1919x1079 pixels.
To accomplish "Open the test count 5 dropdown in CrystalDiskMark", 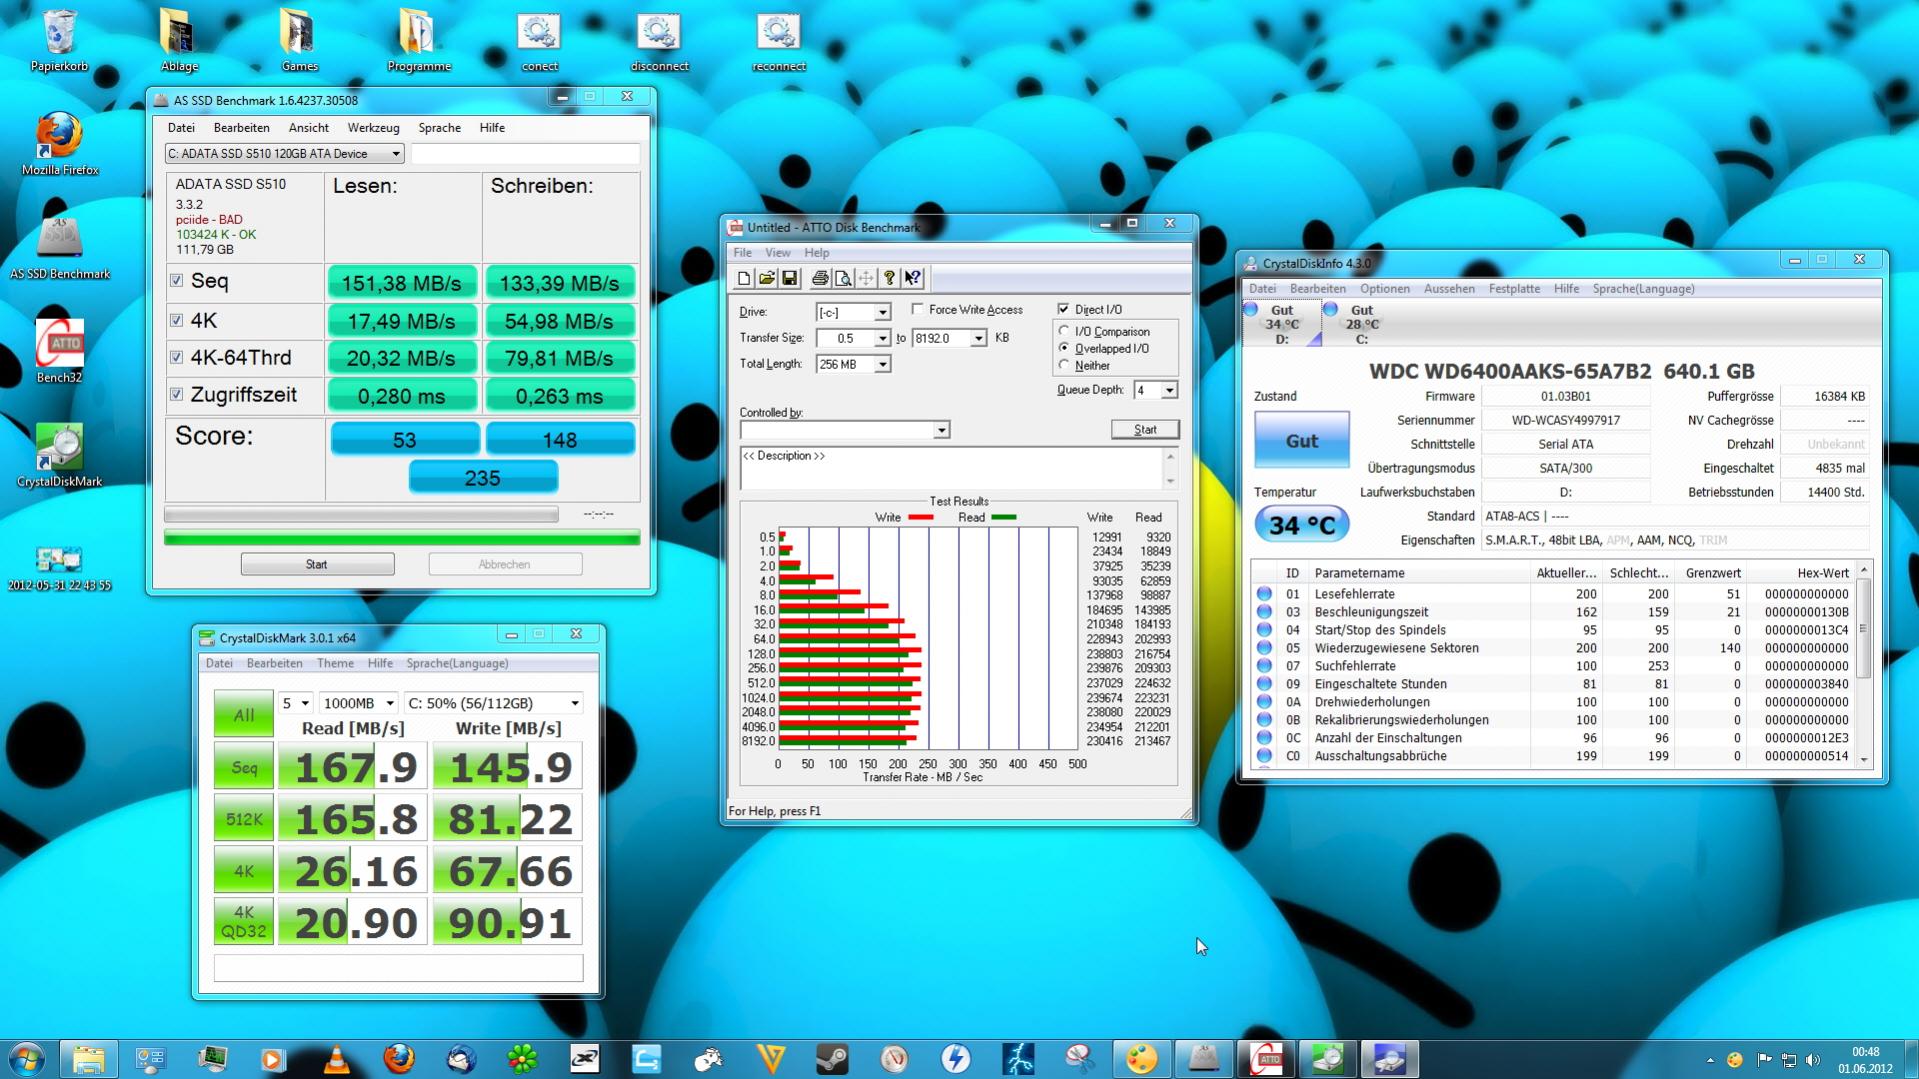I will click(295, 703).
